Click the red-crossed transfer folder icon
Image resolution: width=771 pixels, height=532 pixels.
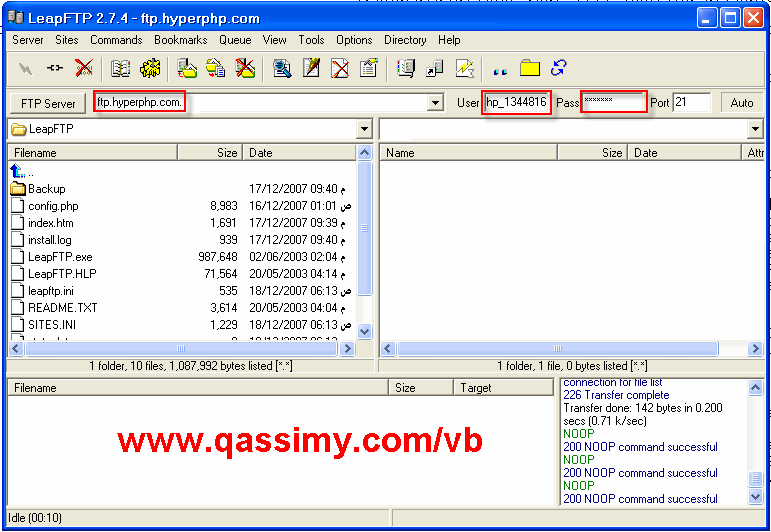245,68
